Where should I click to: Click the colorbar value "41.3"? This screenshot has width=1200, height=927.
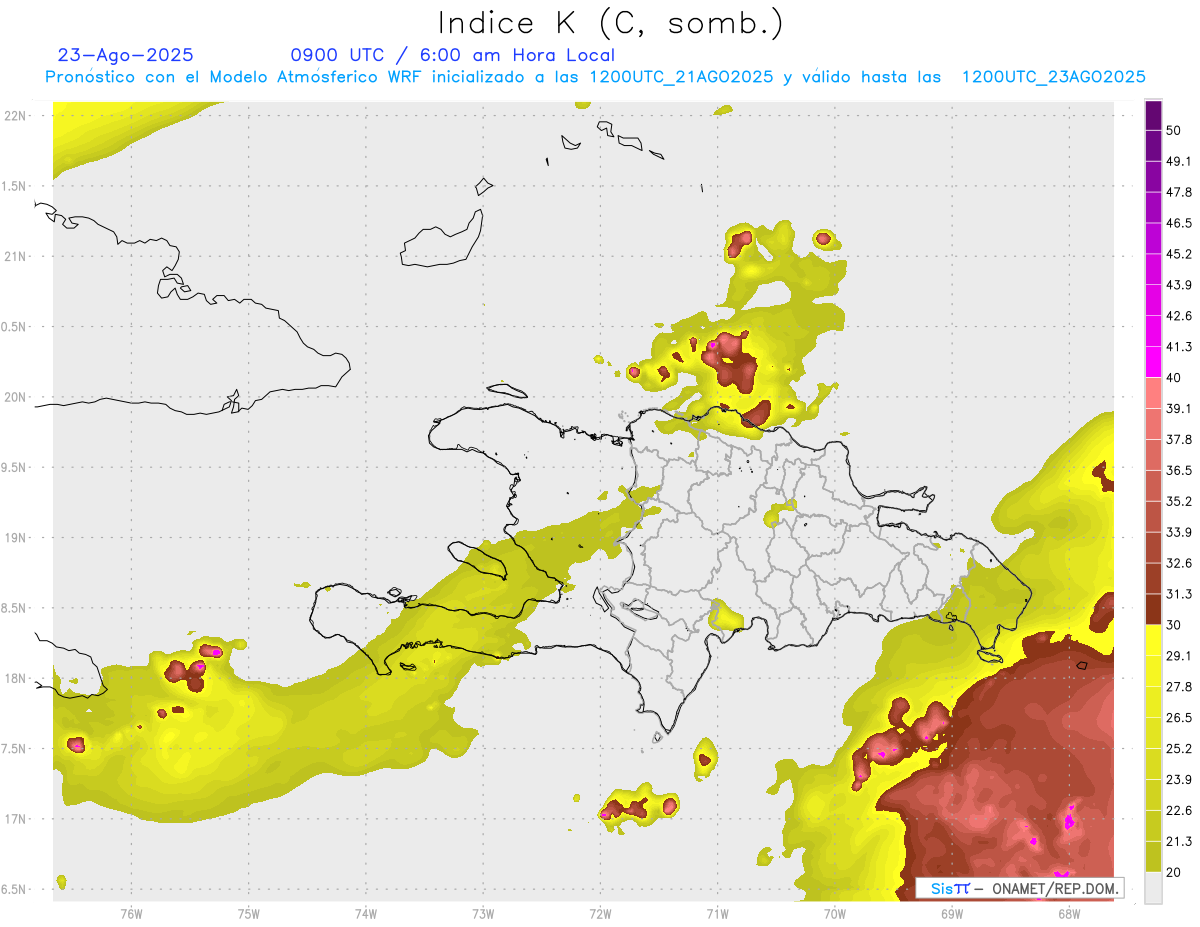(1179, 347)
